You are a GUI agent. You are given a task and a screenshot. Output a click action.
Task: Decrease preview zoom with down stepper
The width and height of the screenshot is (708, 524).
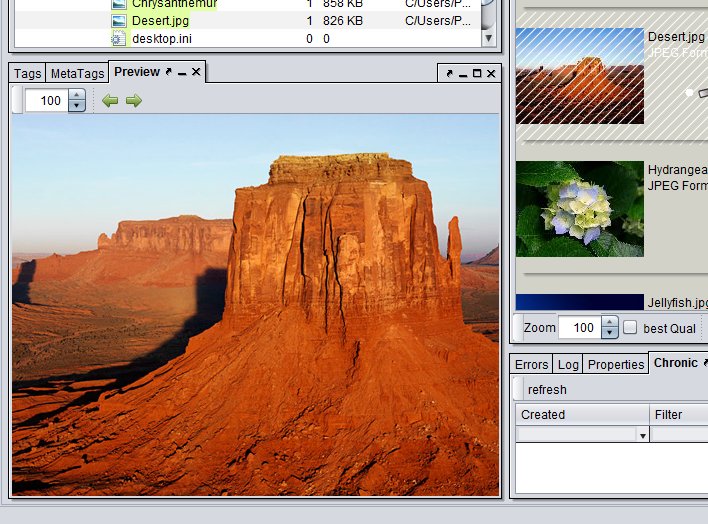coord(77,106)
